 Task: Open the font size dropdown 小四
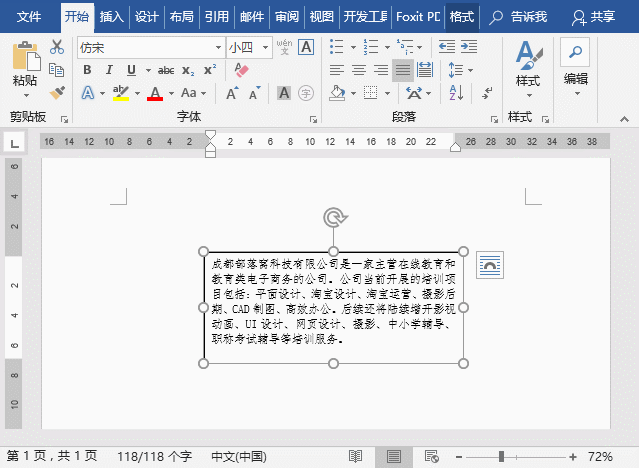(263, 47)
